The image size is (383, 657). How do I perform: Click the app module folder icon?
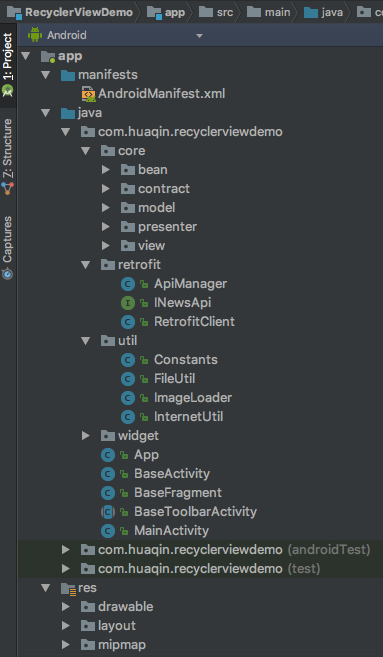[48, 56]
